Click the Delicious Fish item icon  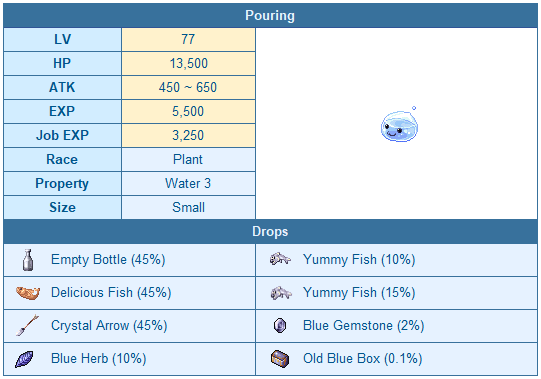coord(28,293)
